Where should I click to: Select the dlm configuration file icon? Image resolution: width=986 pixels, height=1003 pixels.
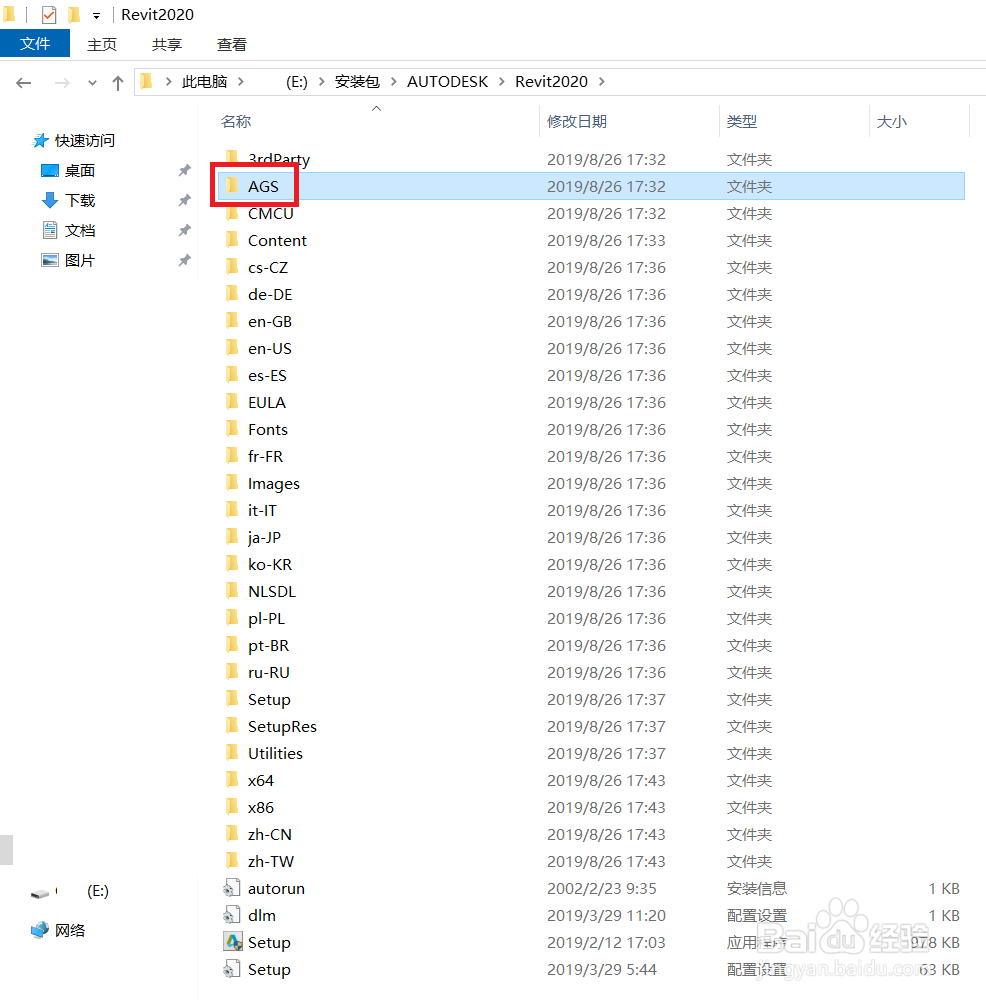pos(232,915)
